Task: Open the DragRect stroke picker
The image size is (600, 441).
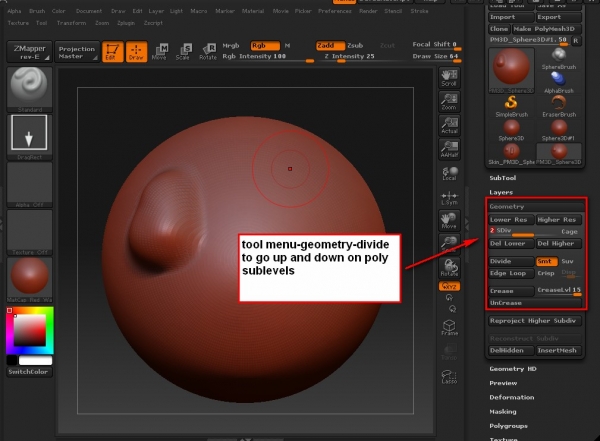Action: point(29,137)
